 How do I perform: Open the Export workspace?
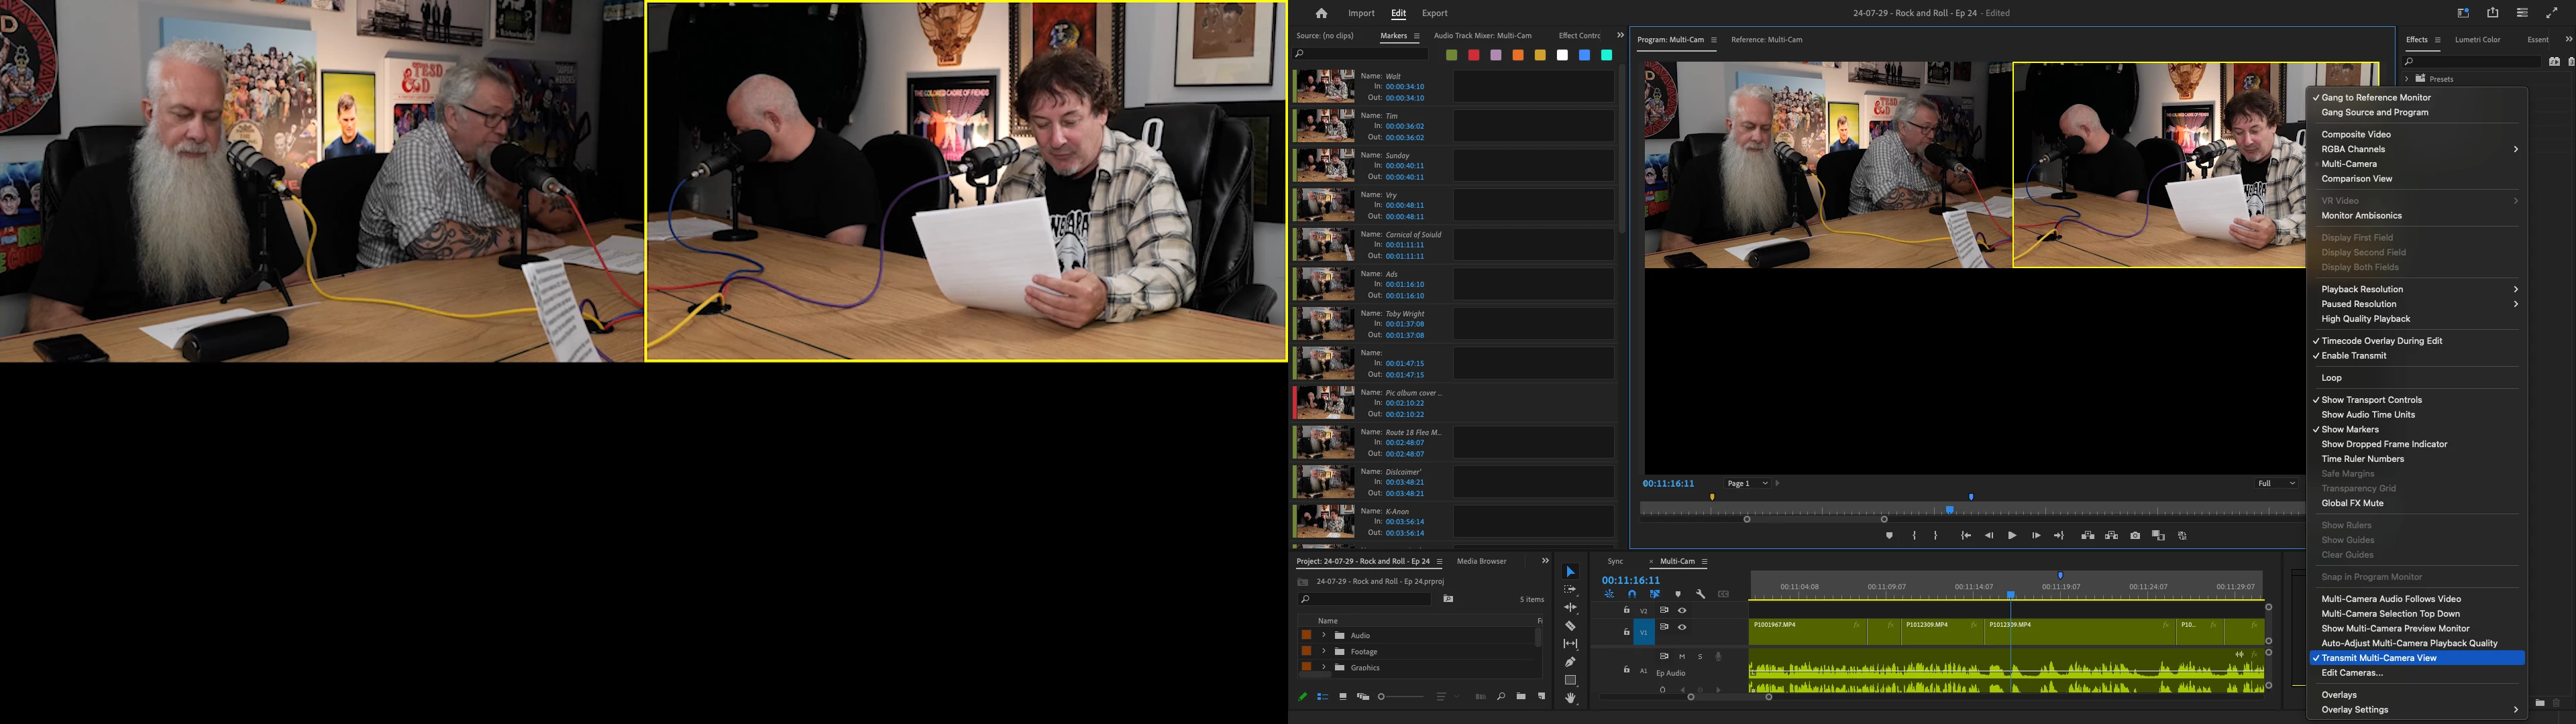point(1434,13)
